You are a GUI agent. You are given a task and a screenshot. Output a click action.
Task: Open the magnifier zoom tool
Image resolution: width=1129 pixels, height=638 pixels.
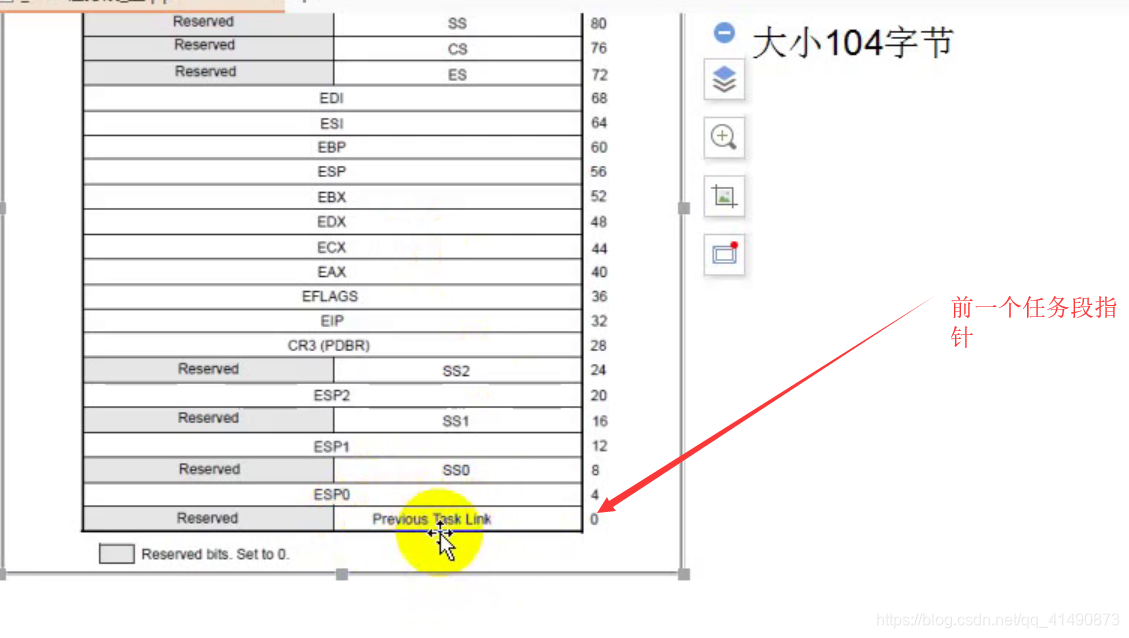click(x=723, y=138)
